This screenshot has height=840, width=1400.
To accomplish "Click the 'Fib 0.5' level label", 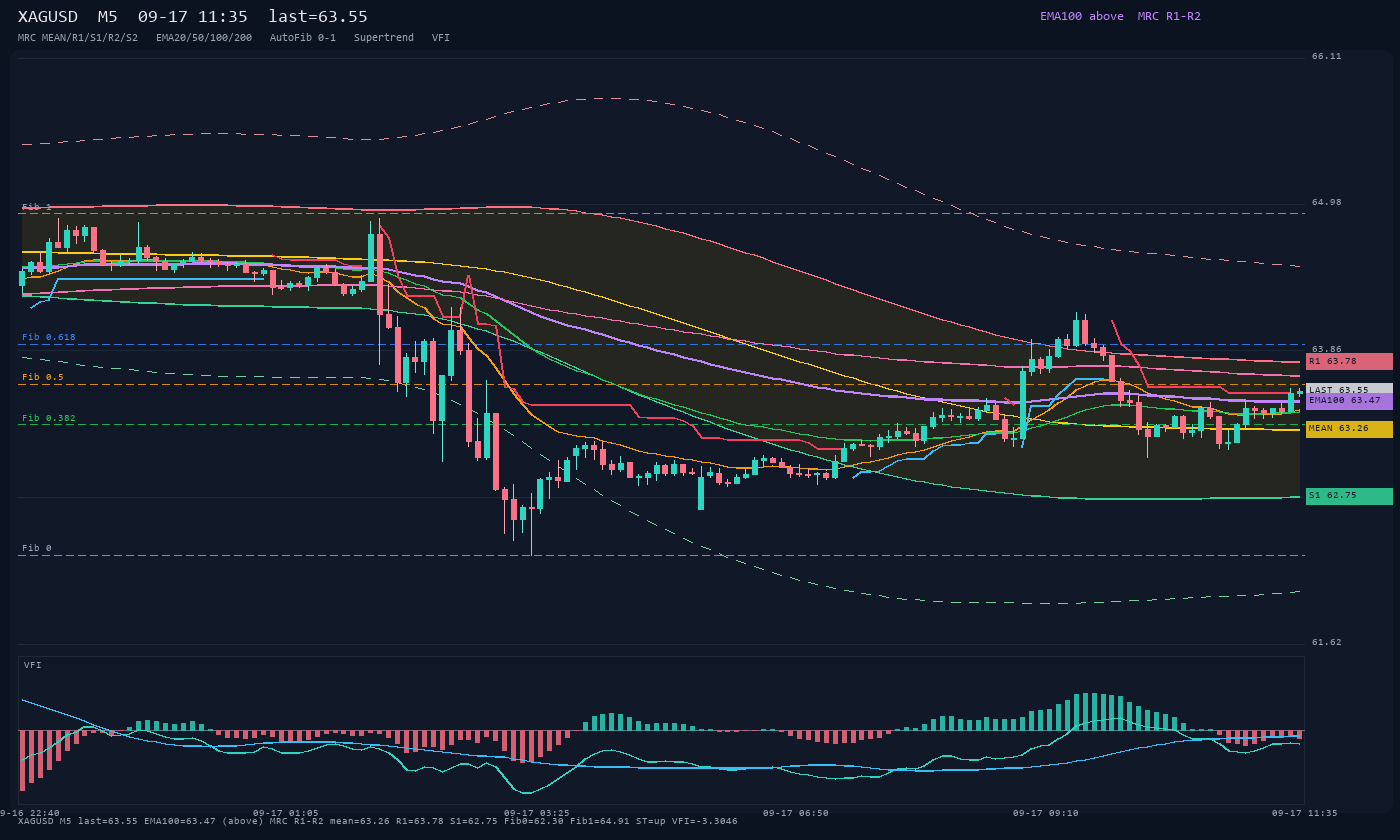I will coord(43,377).
